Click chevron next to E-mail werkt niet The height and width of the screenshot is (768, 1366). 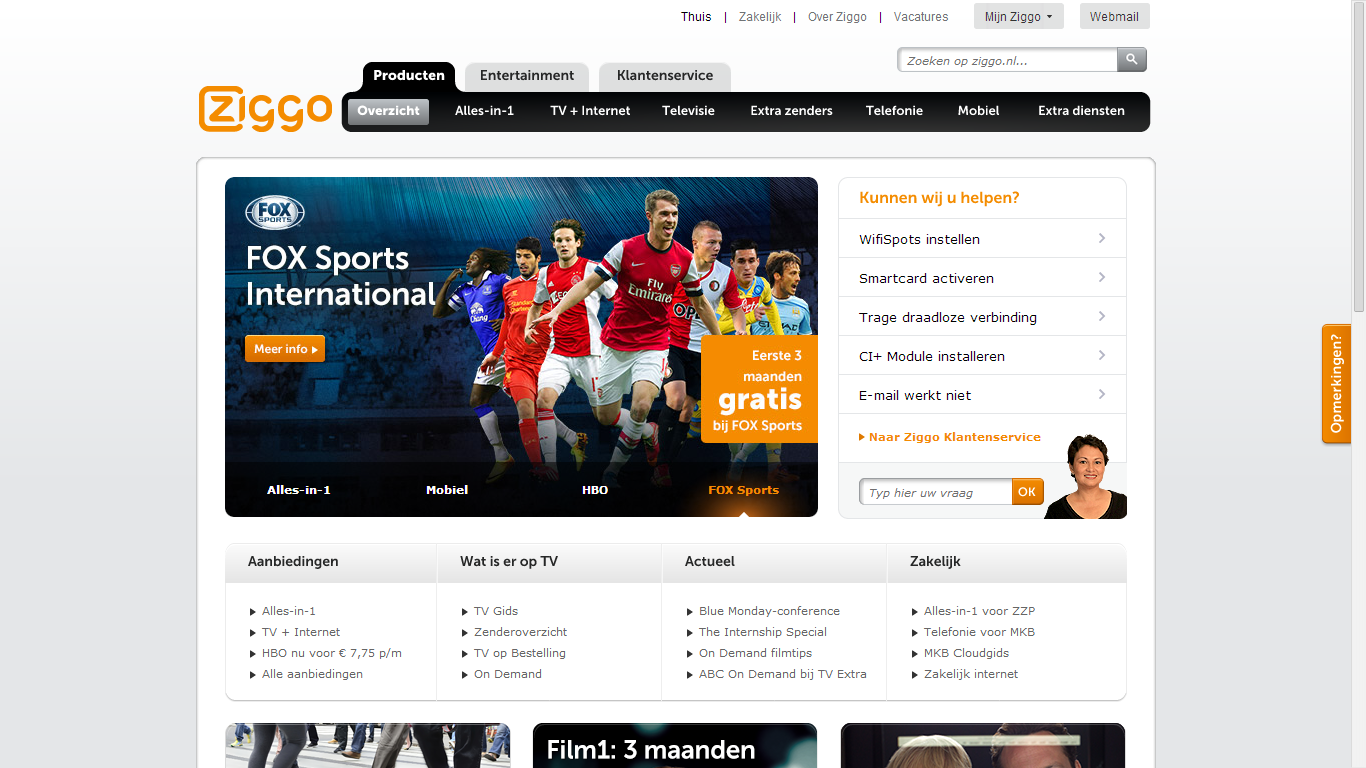pyautogui.click(x=1101, y=394)
